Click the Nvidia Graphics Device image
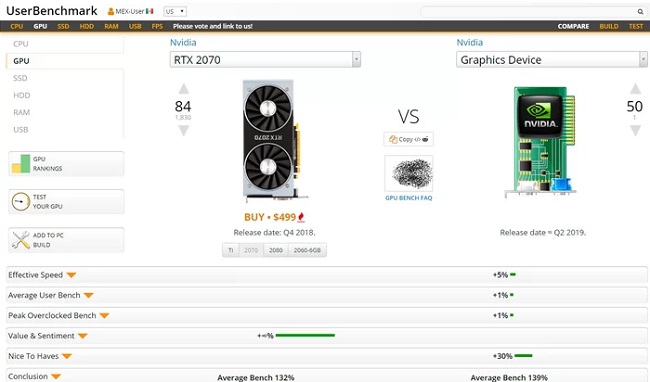This screenshot has width=650, height=382. tap(541, 142)
